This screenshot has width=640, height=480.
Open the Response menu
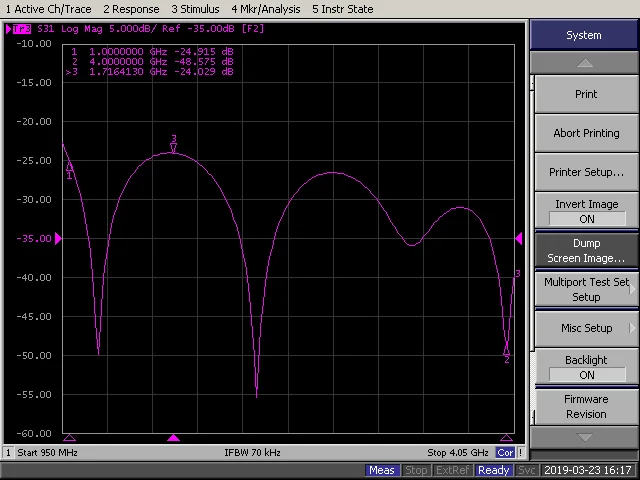point(131,9)
